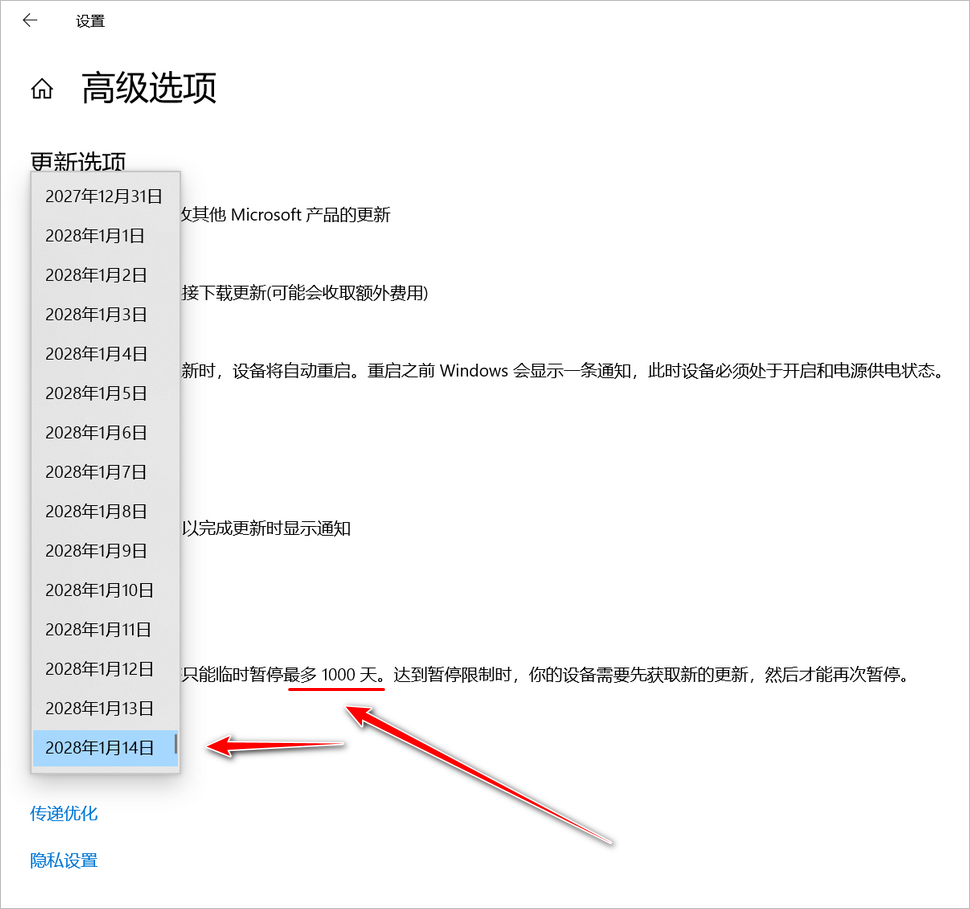Image resolution: width=970 pixels, height=909 pixels.
Task: Click the back arrow icon
Action: coord(30,20)
